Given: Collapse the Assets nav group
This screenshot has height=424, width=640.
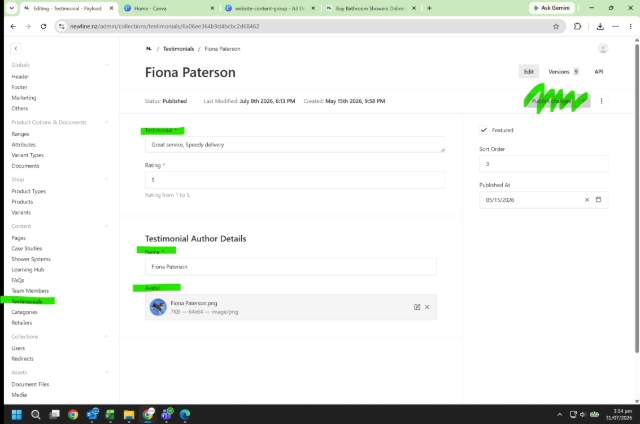Looking at the screenshot, I should tap(107, 372).
